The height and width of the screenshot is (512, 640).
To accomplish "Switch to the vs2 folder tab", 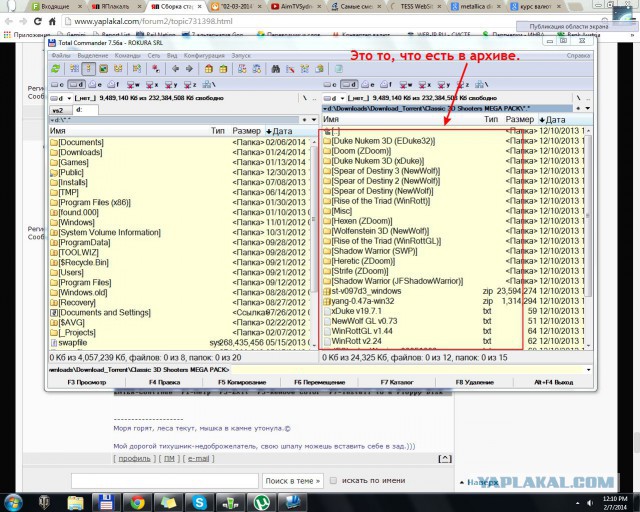I will [58, 110].
